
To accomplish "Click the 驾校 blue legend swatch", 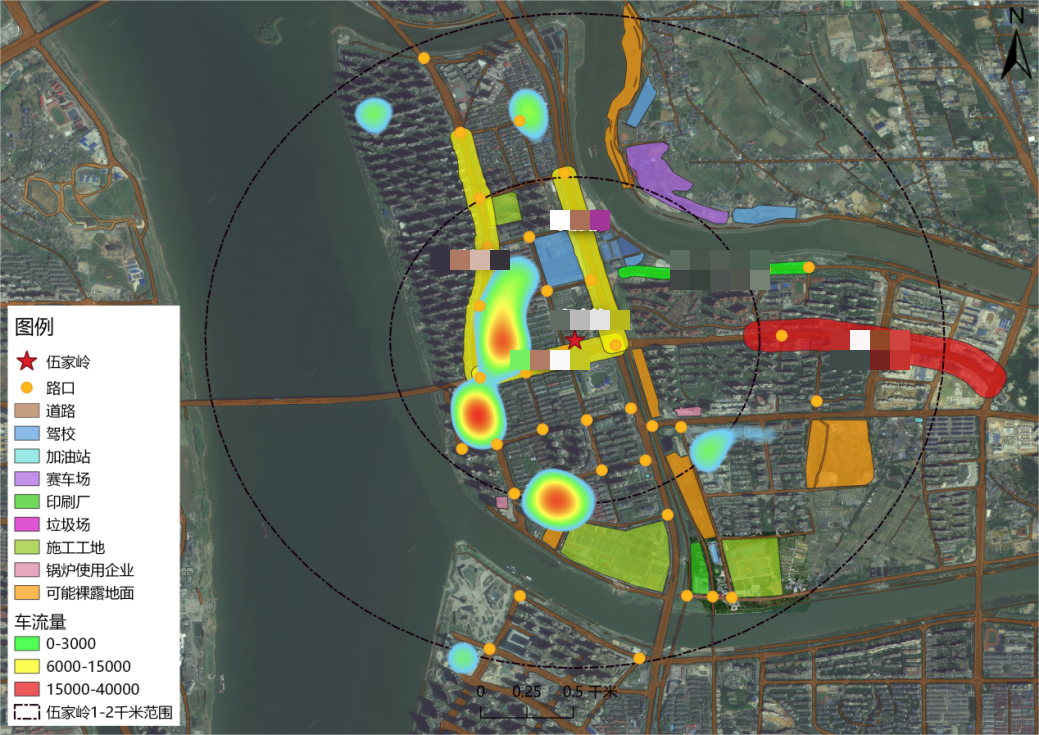I will [x=27, y=434].
